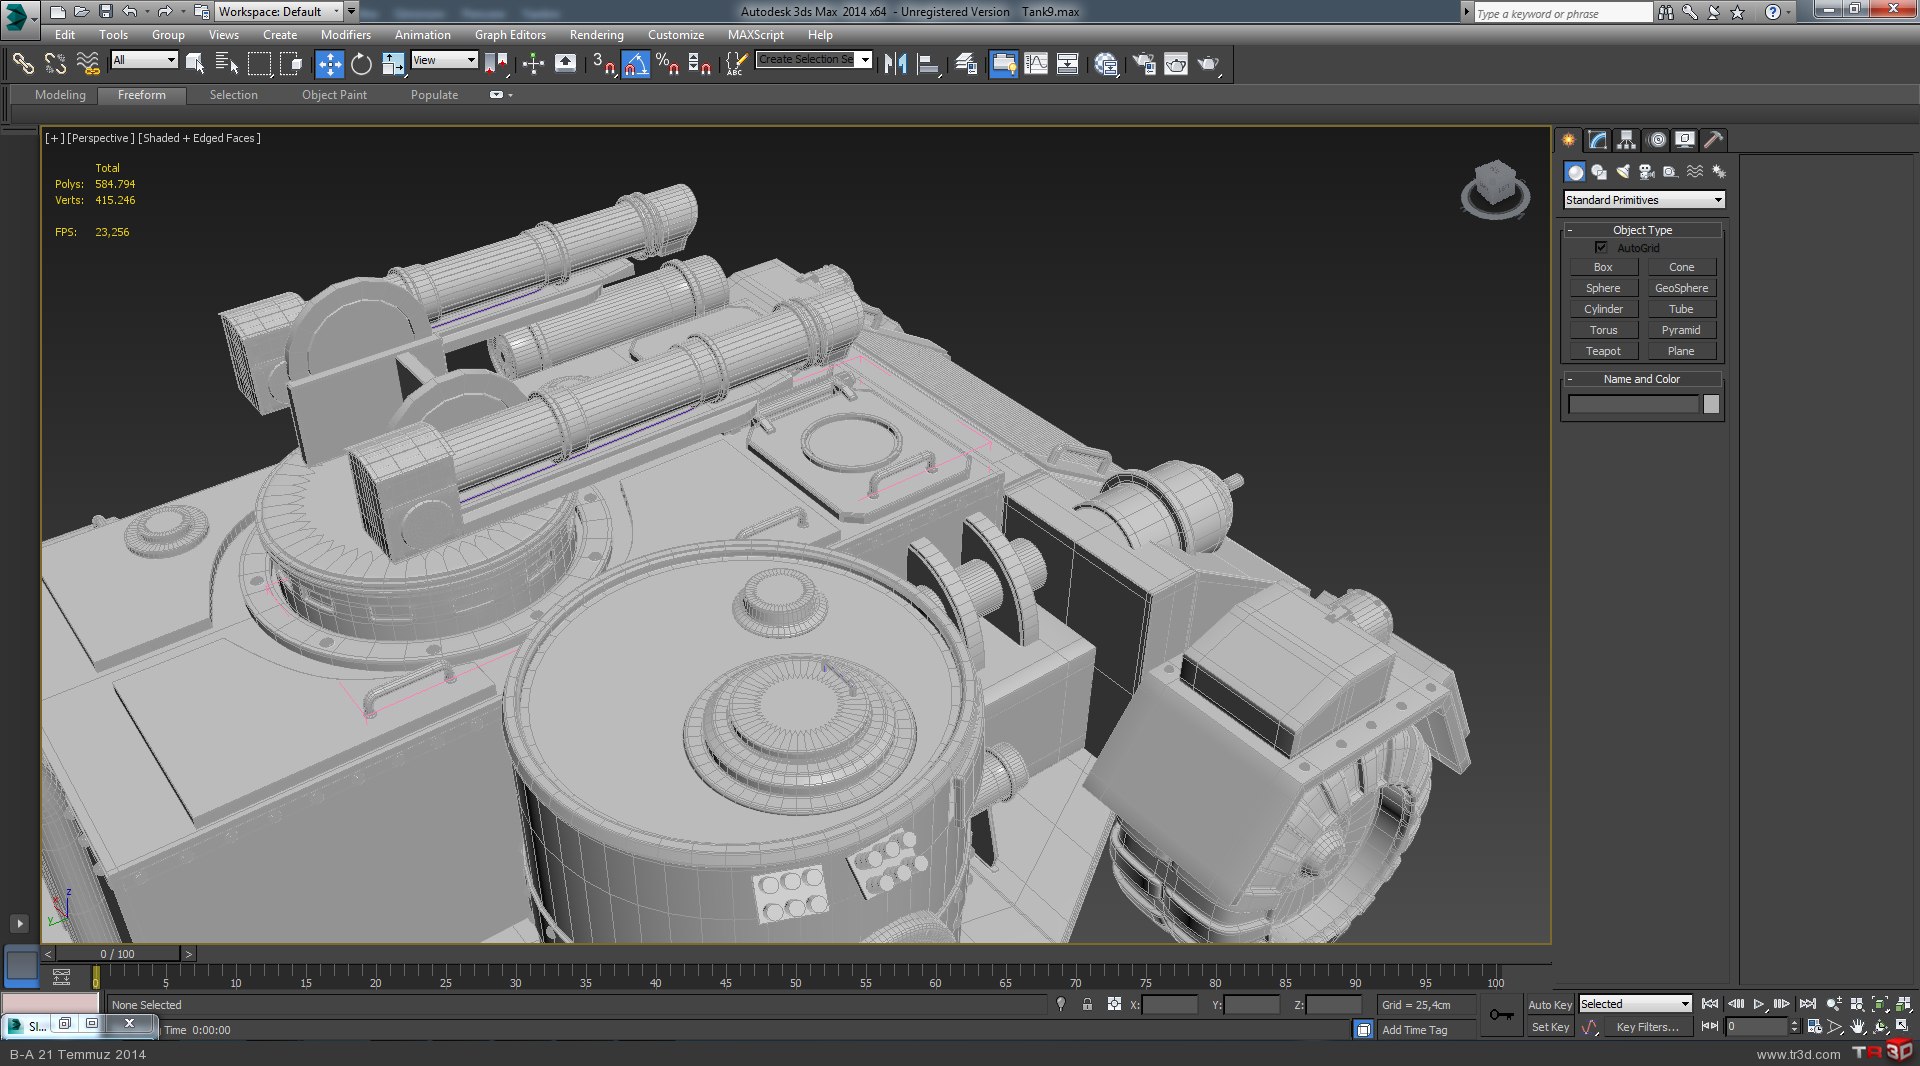The image size is (1920, 1066).
Task: Go to the end frame
Action: (x=1807, y=1004)
